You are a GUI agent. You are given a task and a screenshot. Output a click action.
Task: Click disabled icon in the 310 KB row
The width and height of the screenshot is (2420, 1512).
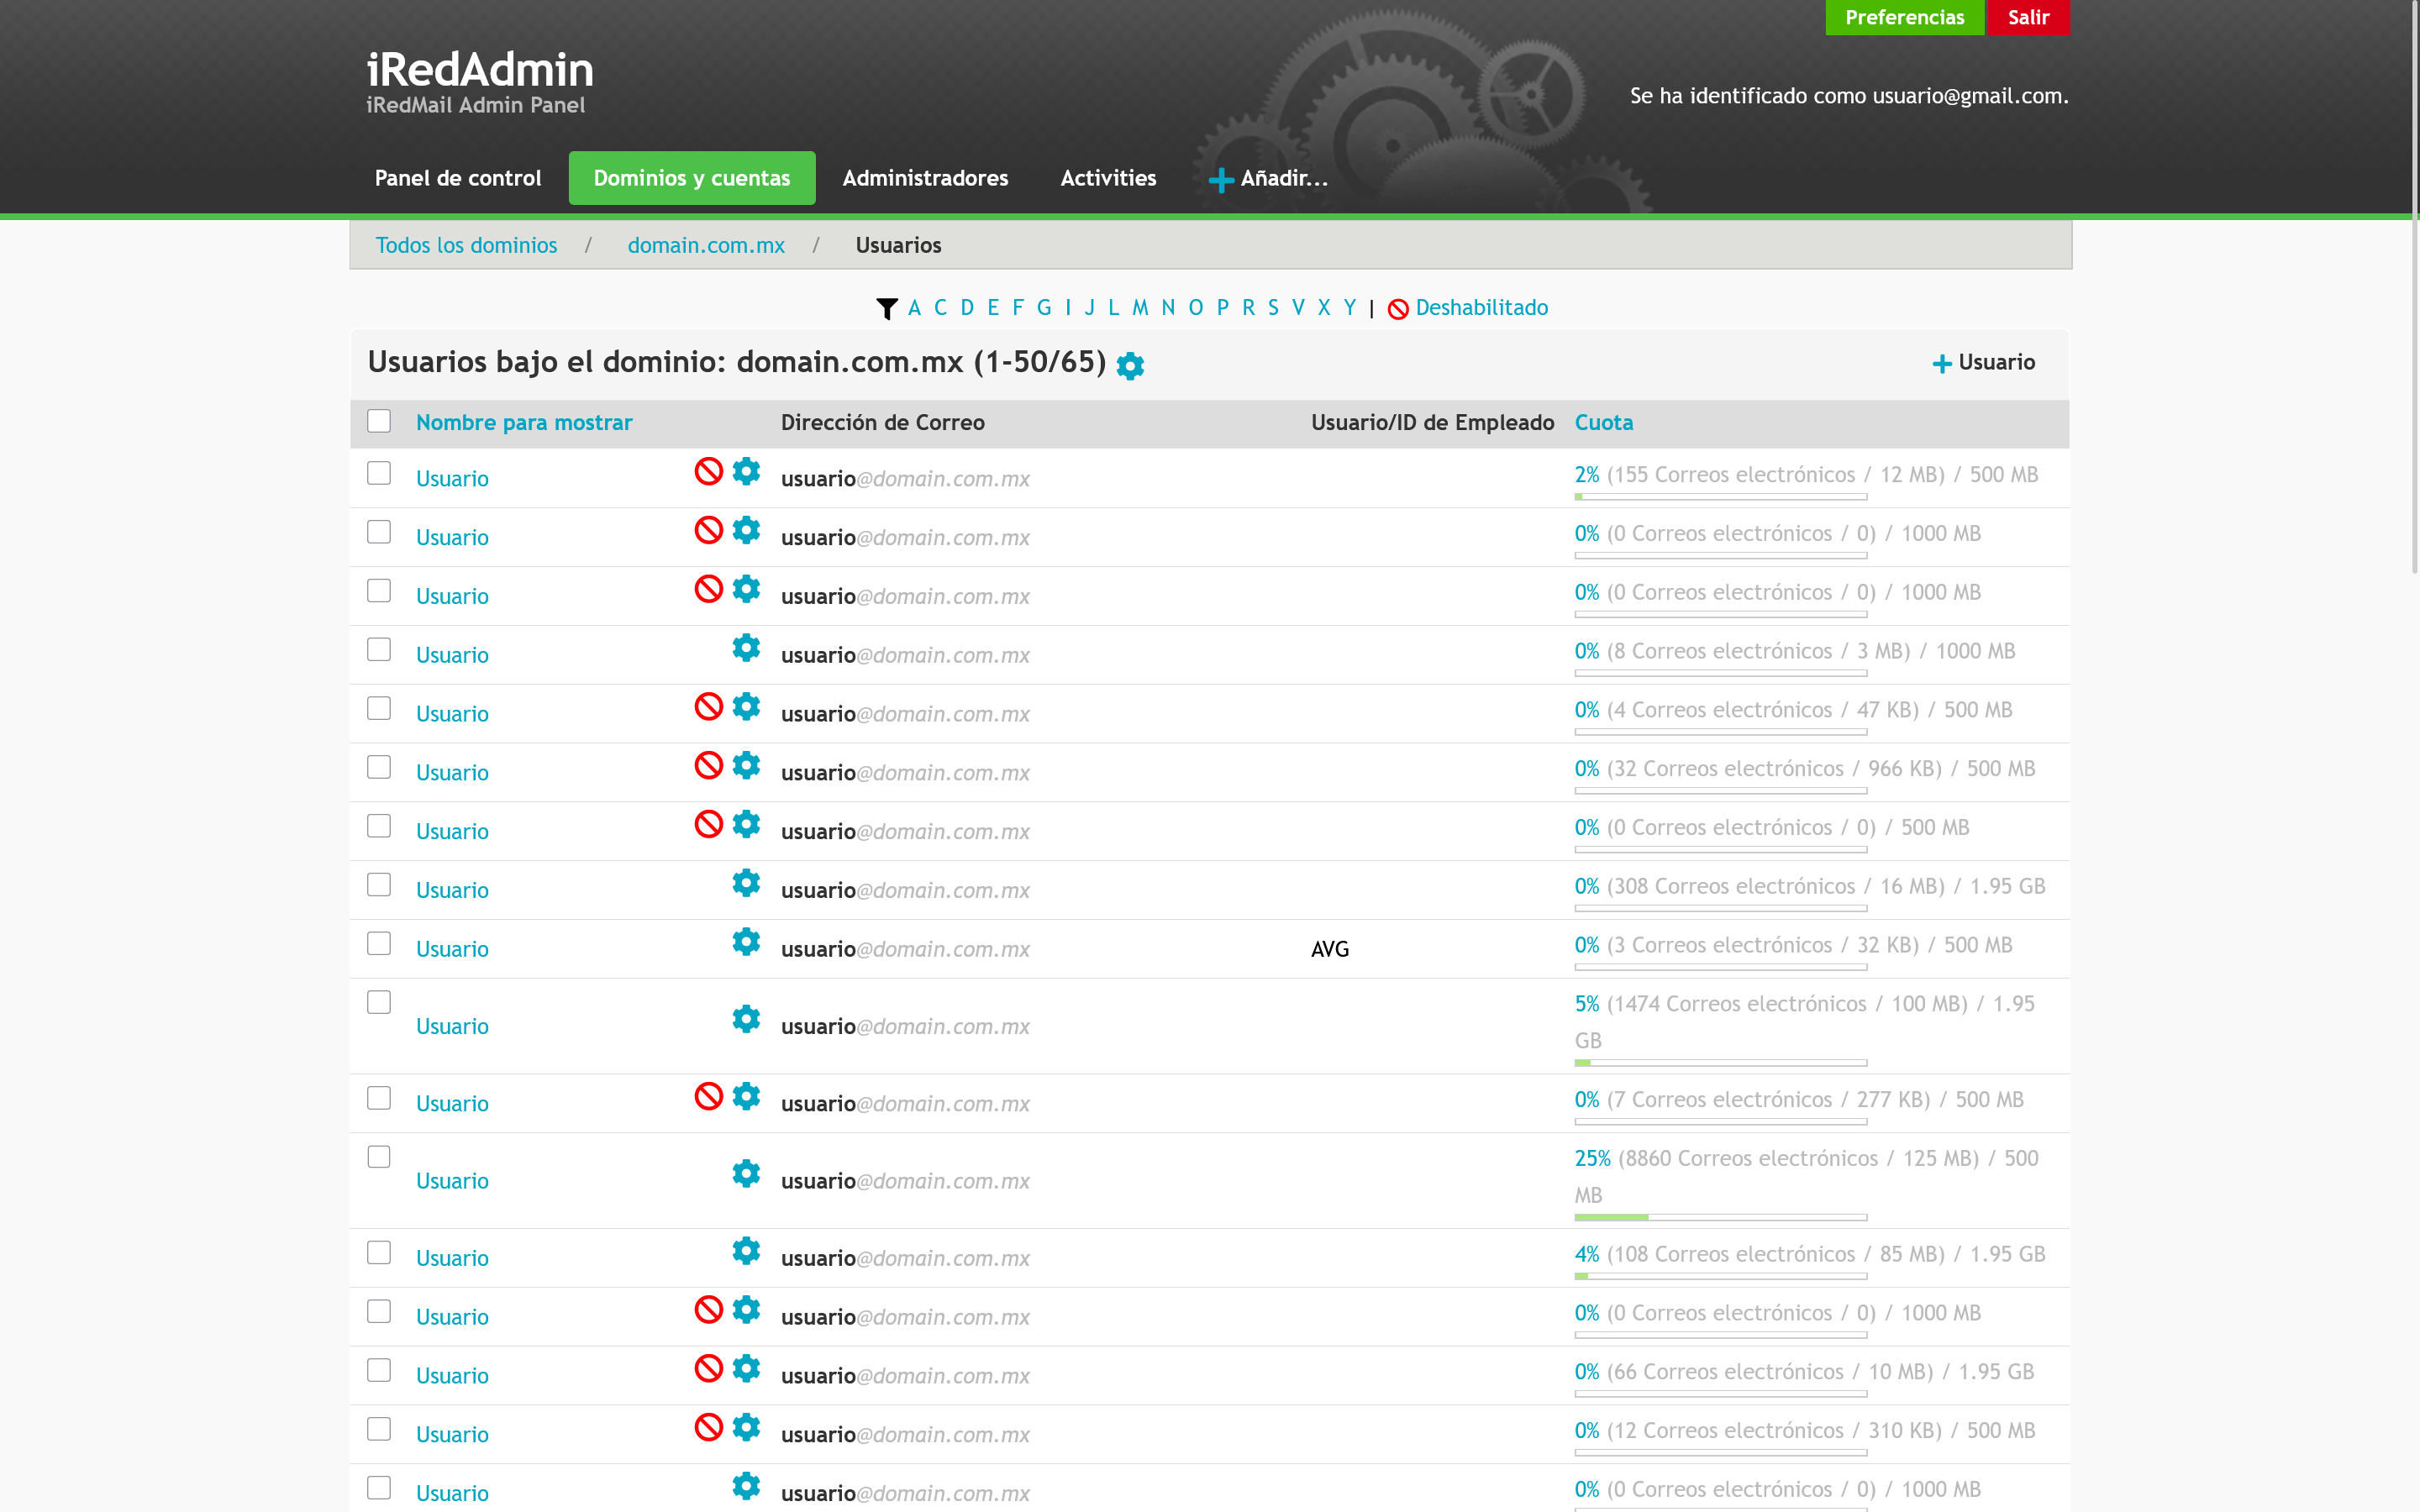tap(709, 1428)
